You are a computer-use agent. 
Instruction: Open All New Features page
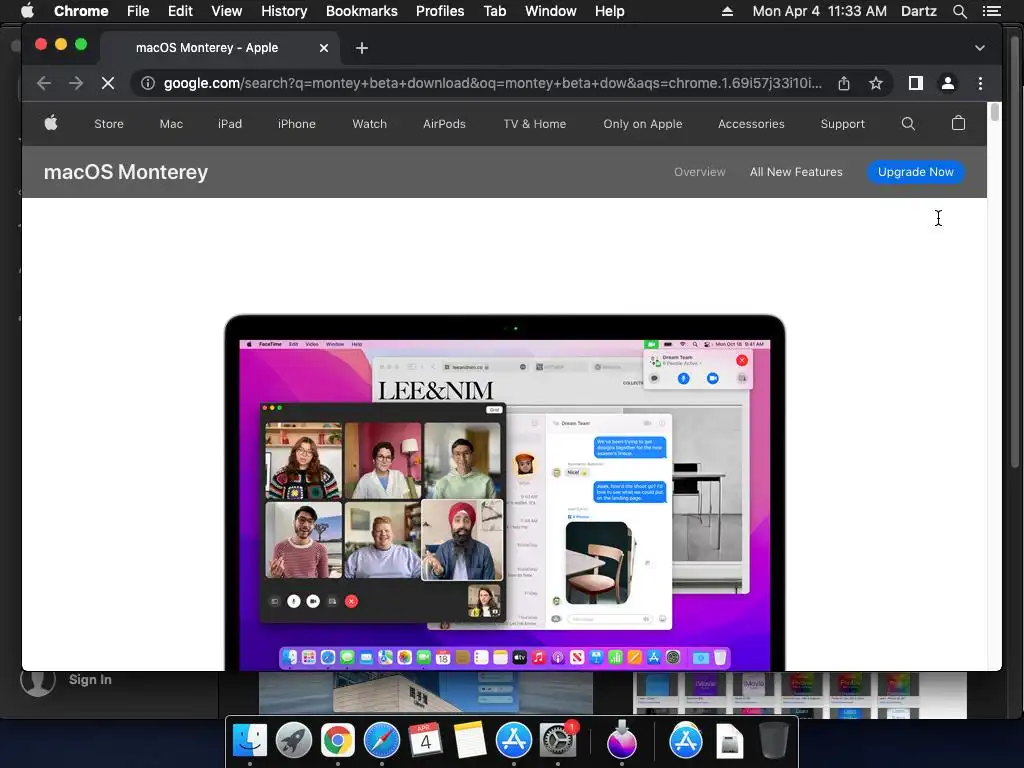point(796,172)
